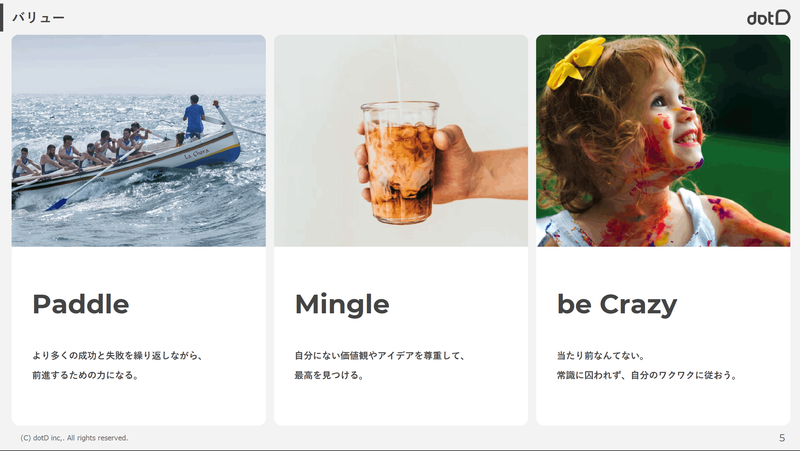Viewport: 800px width, 451px height.
Task: Click the yellow bow in girl's hair
Action: (x=575, y=63)
